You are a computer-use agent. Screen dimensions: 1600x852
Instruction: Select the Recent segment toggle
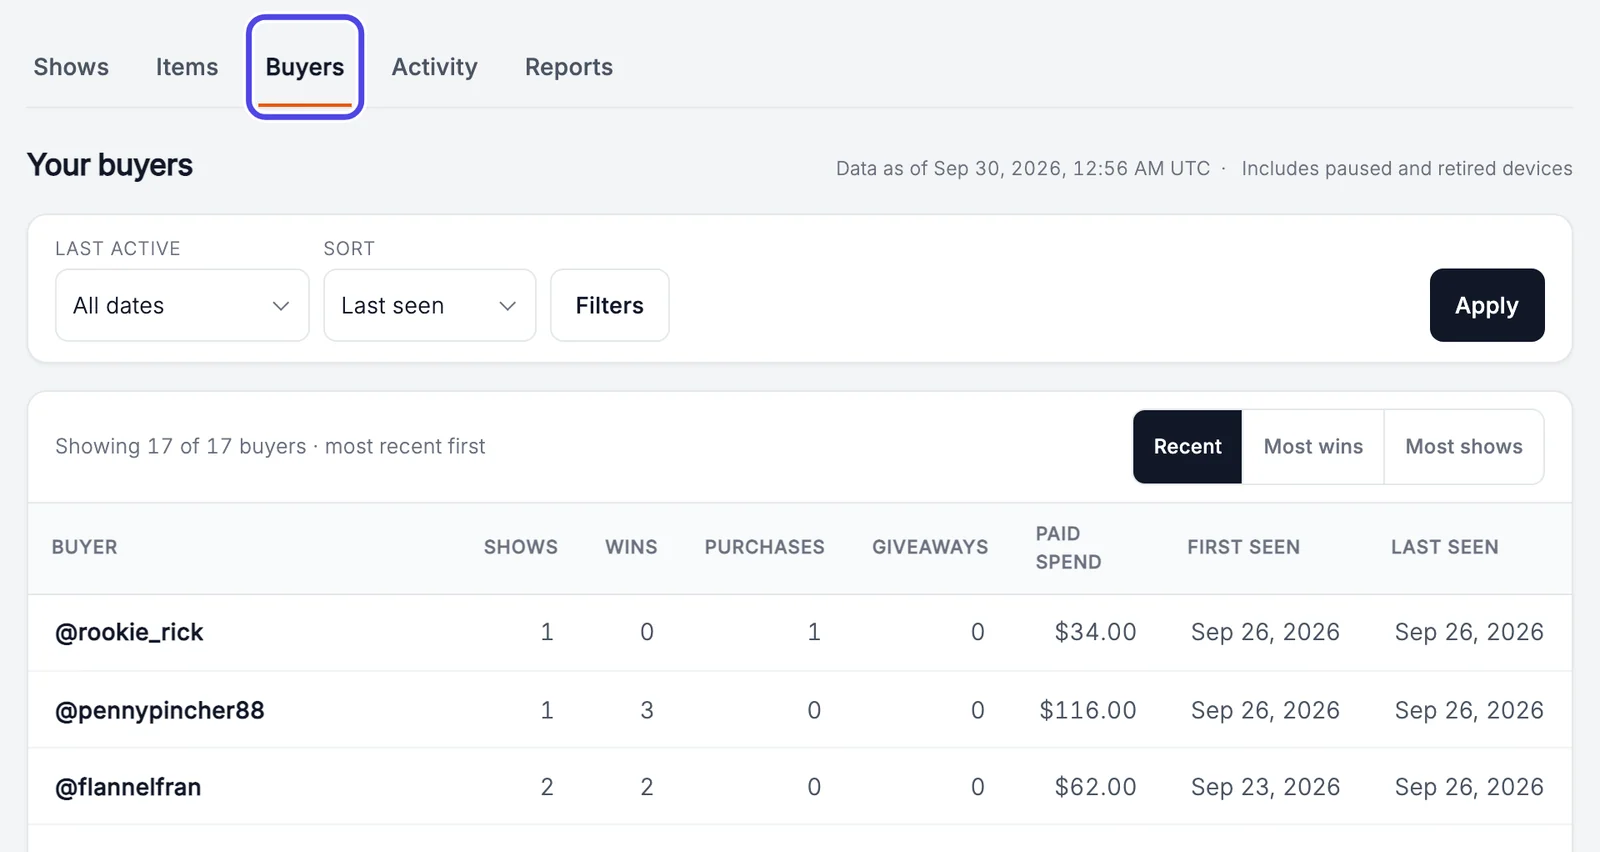tap(1188, 447)
